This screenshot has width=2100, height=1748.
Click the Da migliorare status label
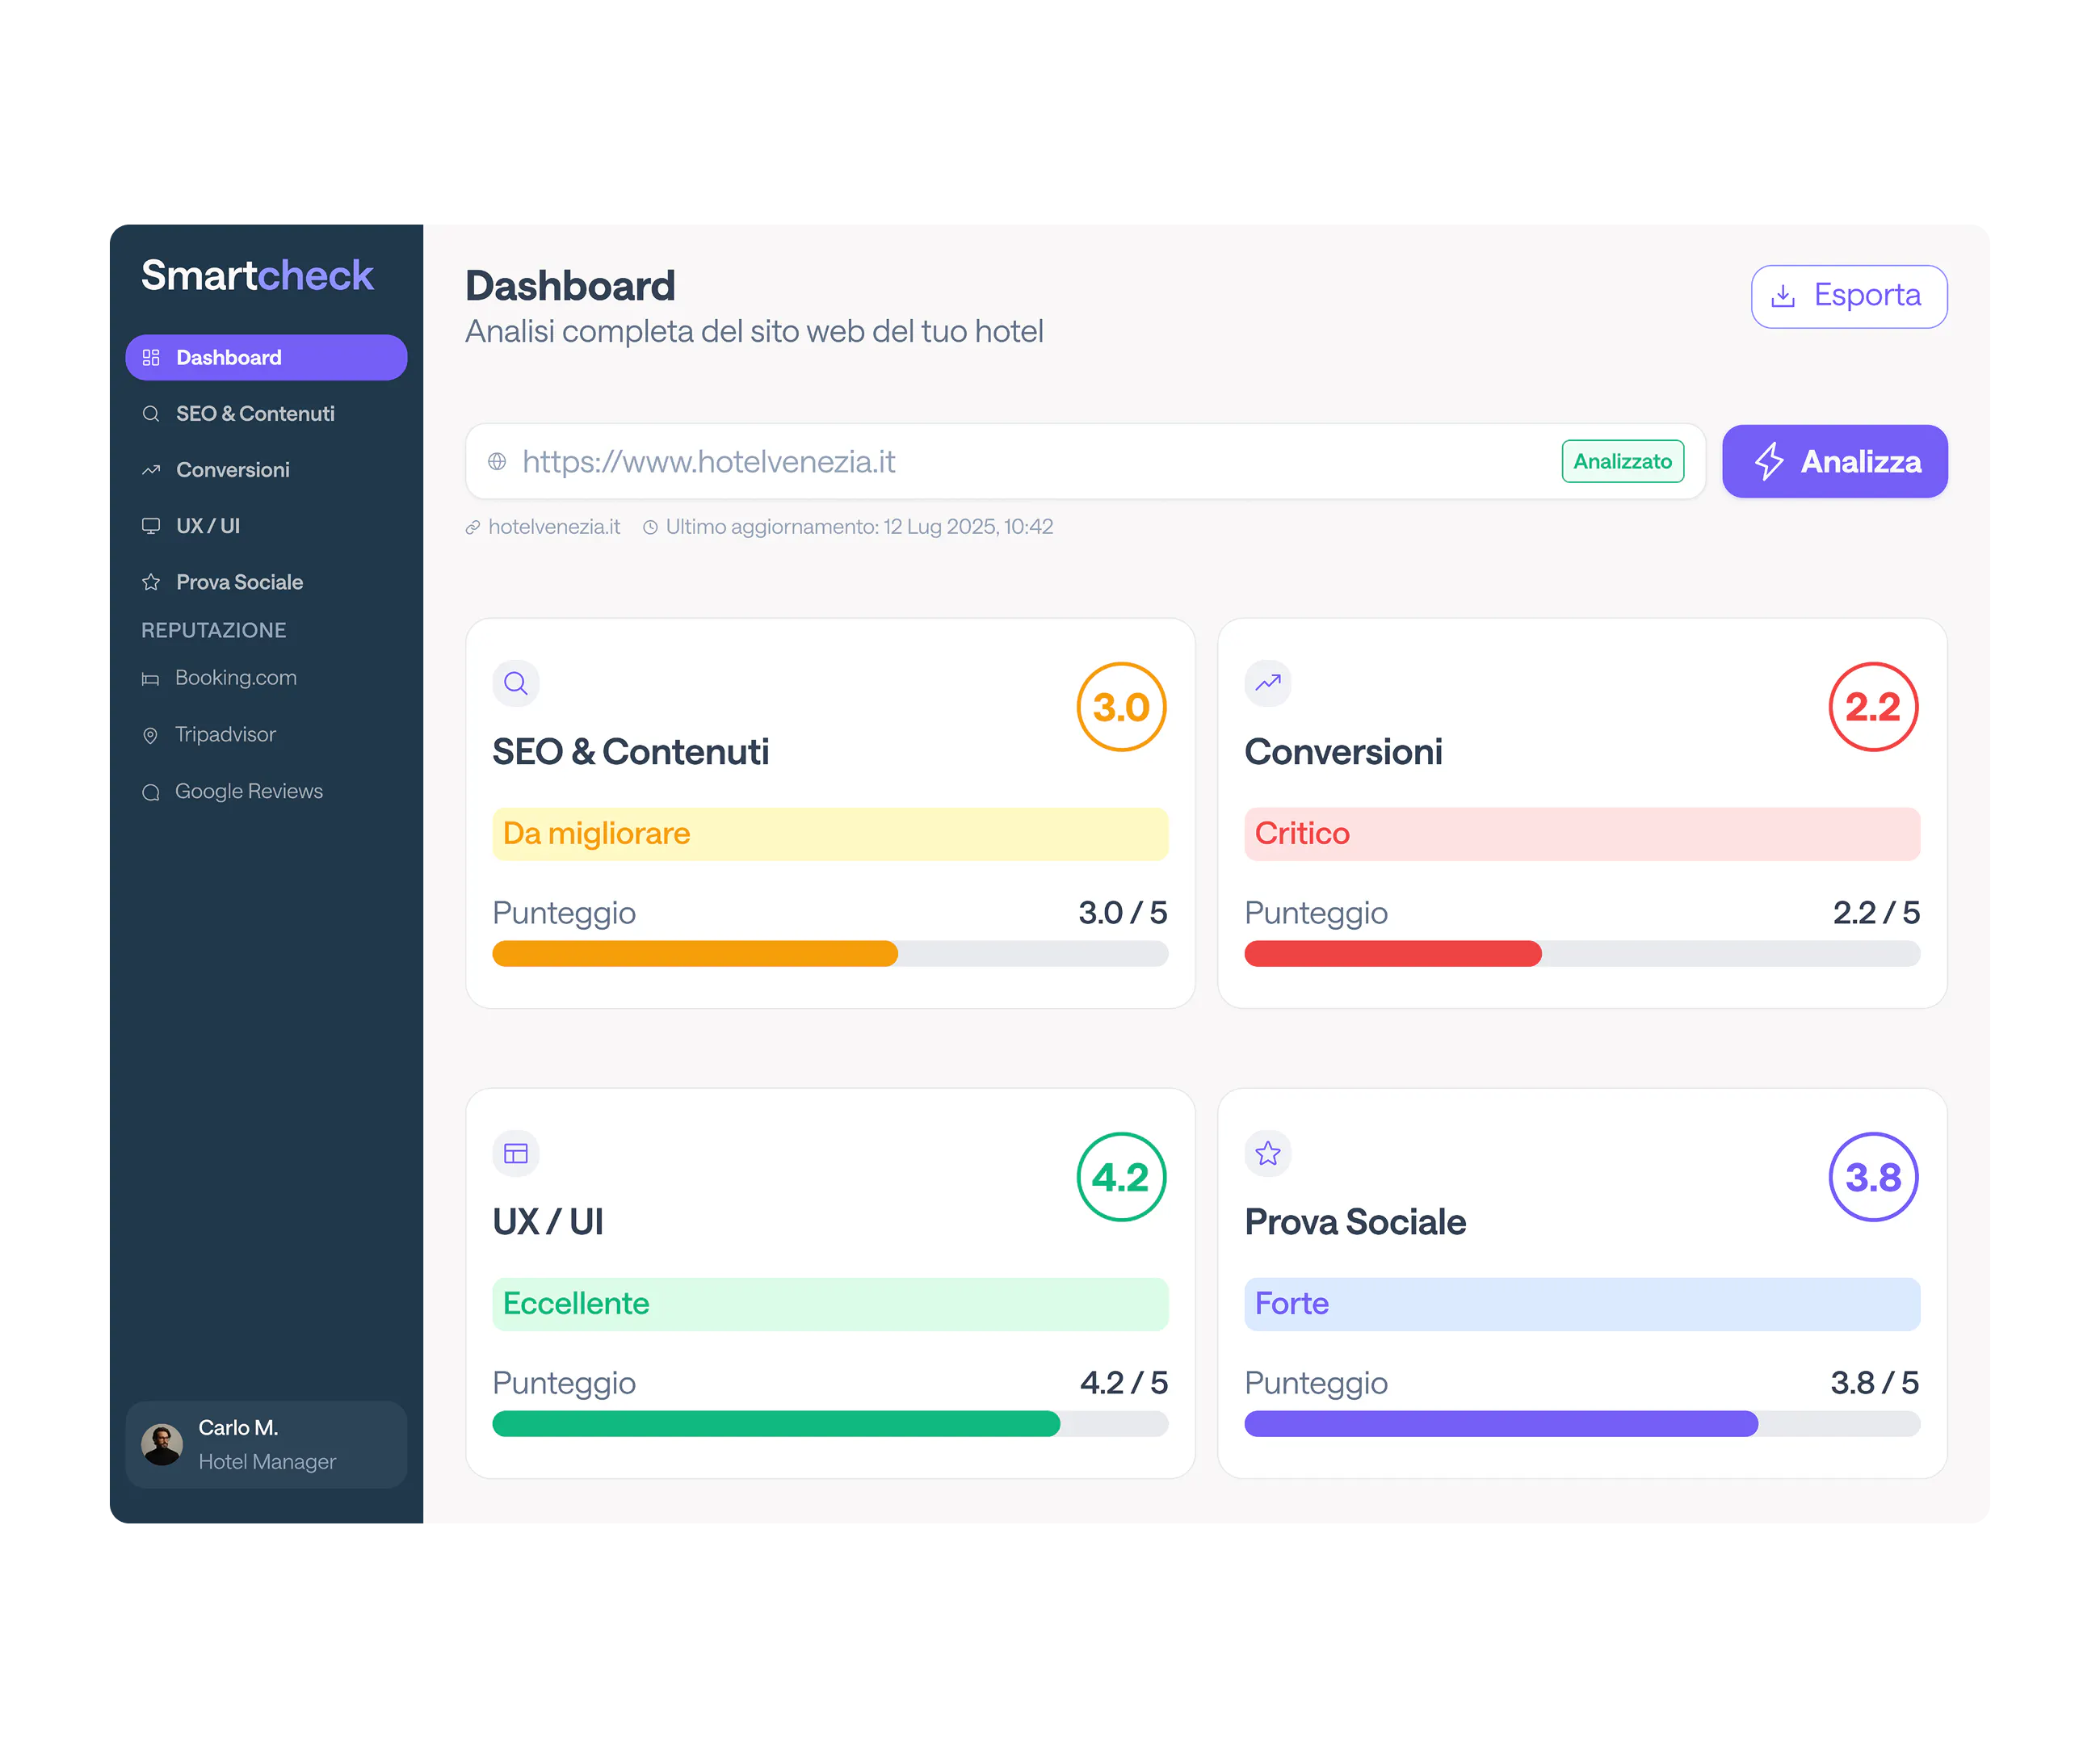(x=830, y=834)
